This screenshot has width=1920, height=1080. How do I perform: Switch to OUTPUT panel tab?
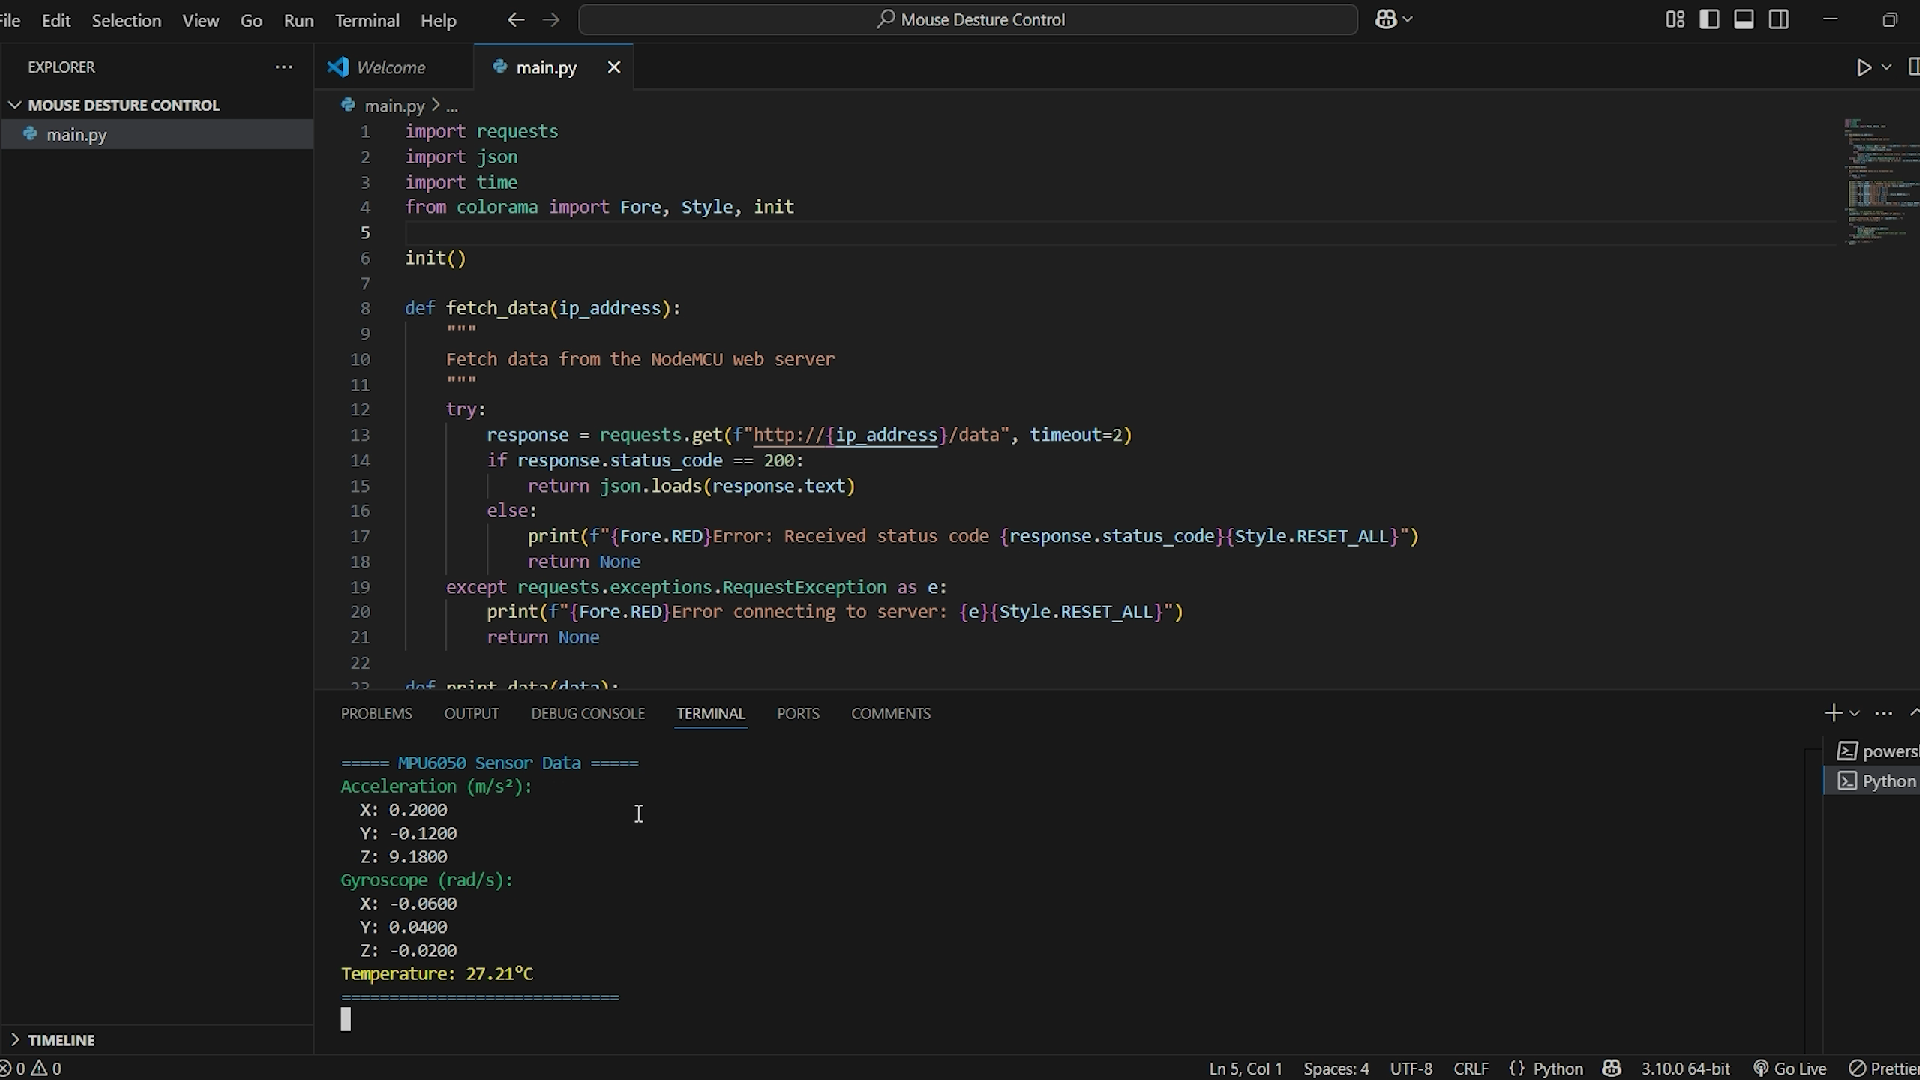click(471, 713)
